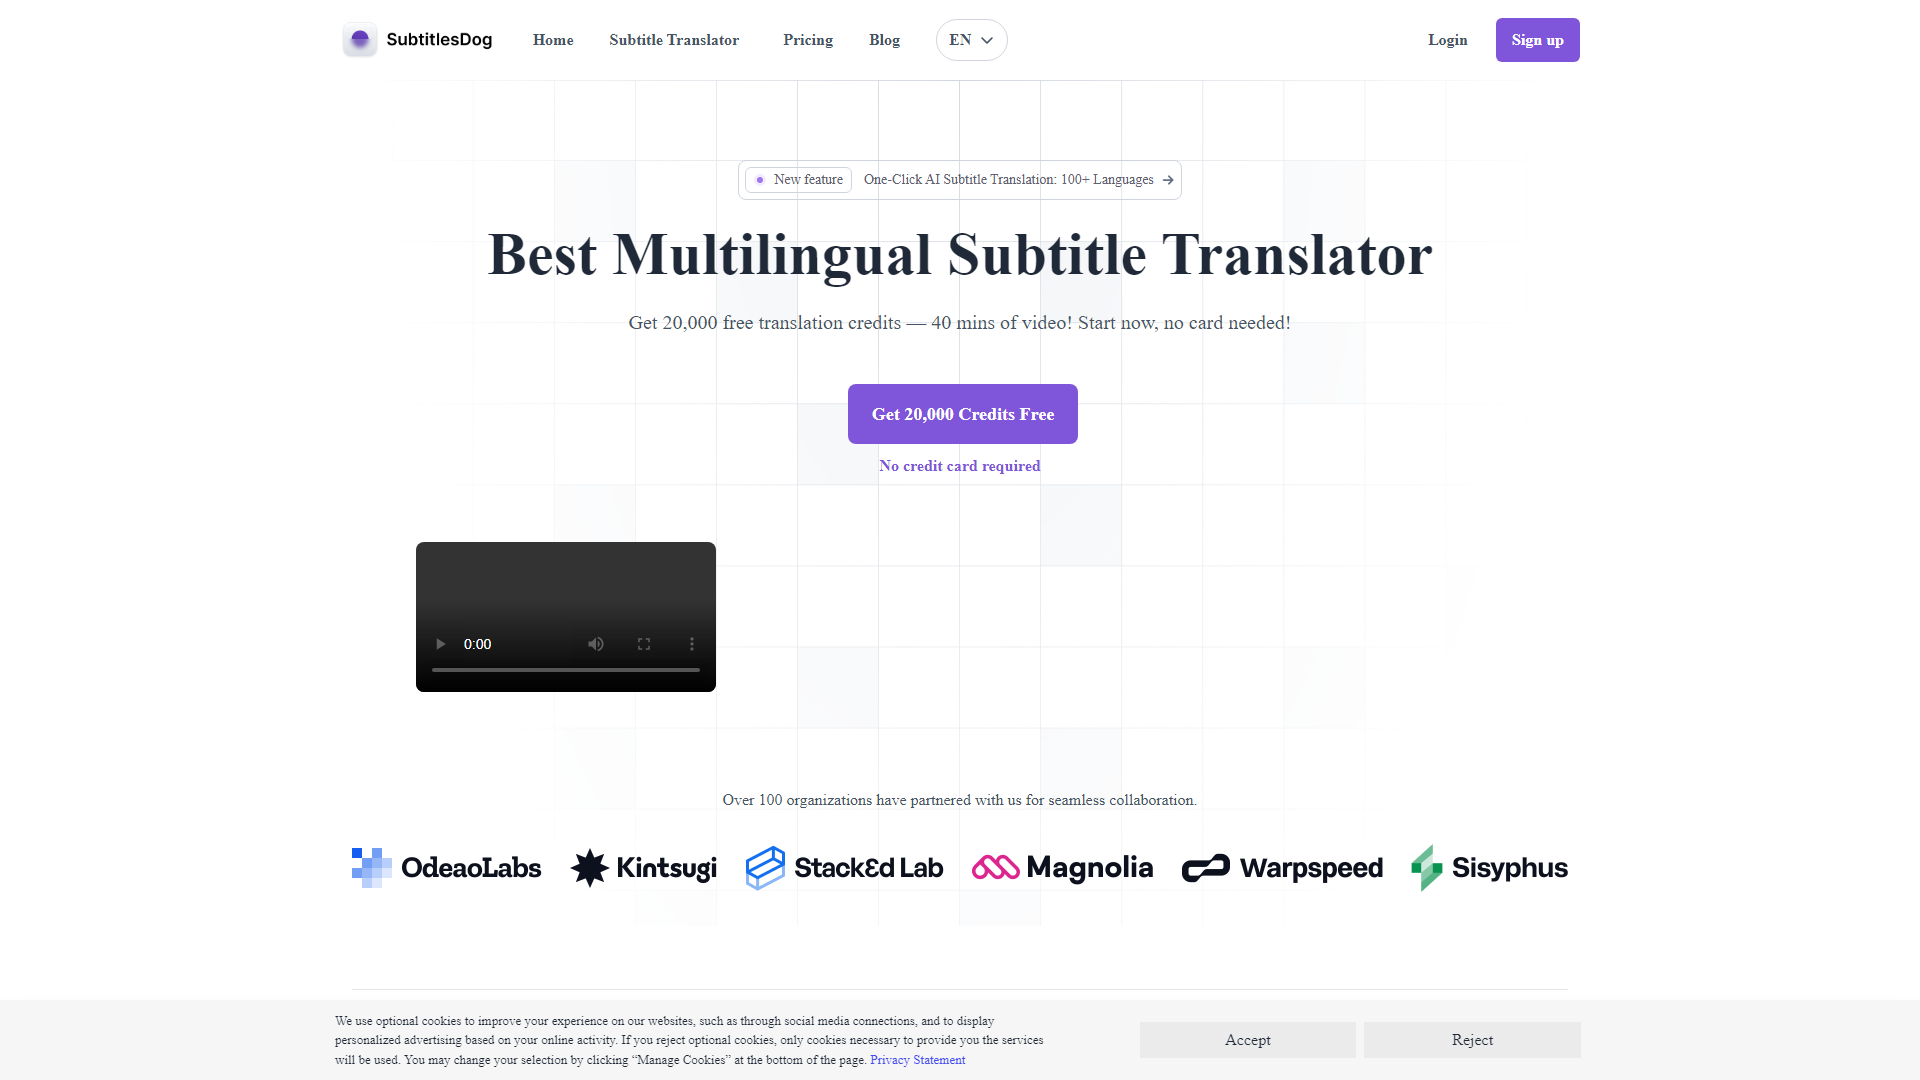Click the arrow icon next to 100+ Languages
This screenshot has width=1920, height=1080.
click(1166, 179)
